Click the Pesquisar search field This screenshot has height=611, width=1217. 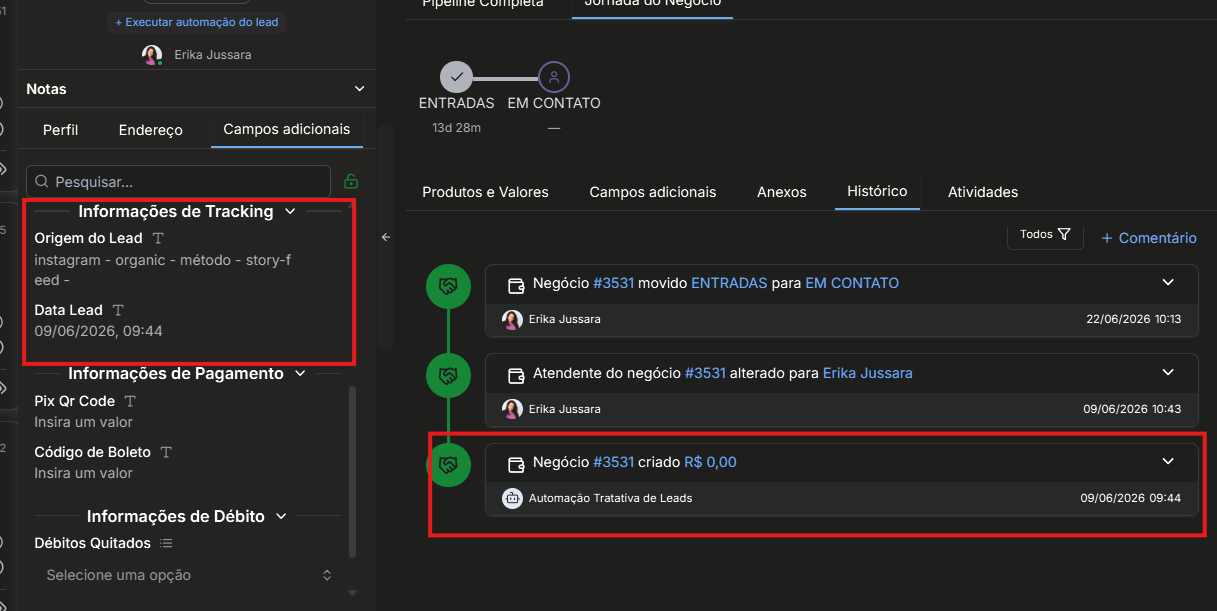click(178, 182)
